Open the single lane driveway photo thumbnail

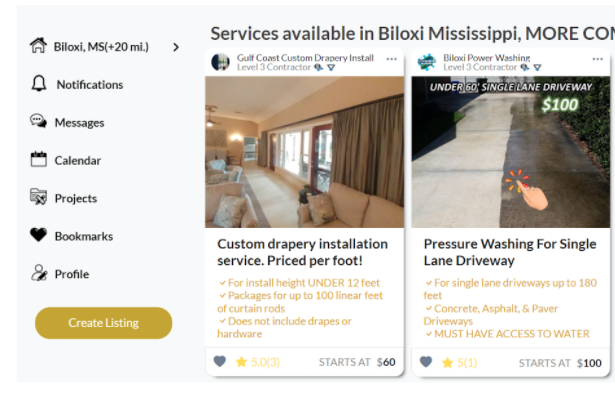click(x=511, y=152)
